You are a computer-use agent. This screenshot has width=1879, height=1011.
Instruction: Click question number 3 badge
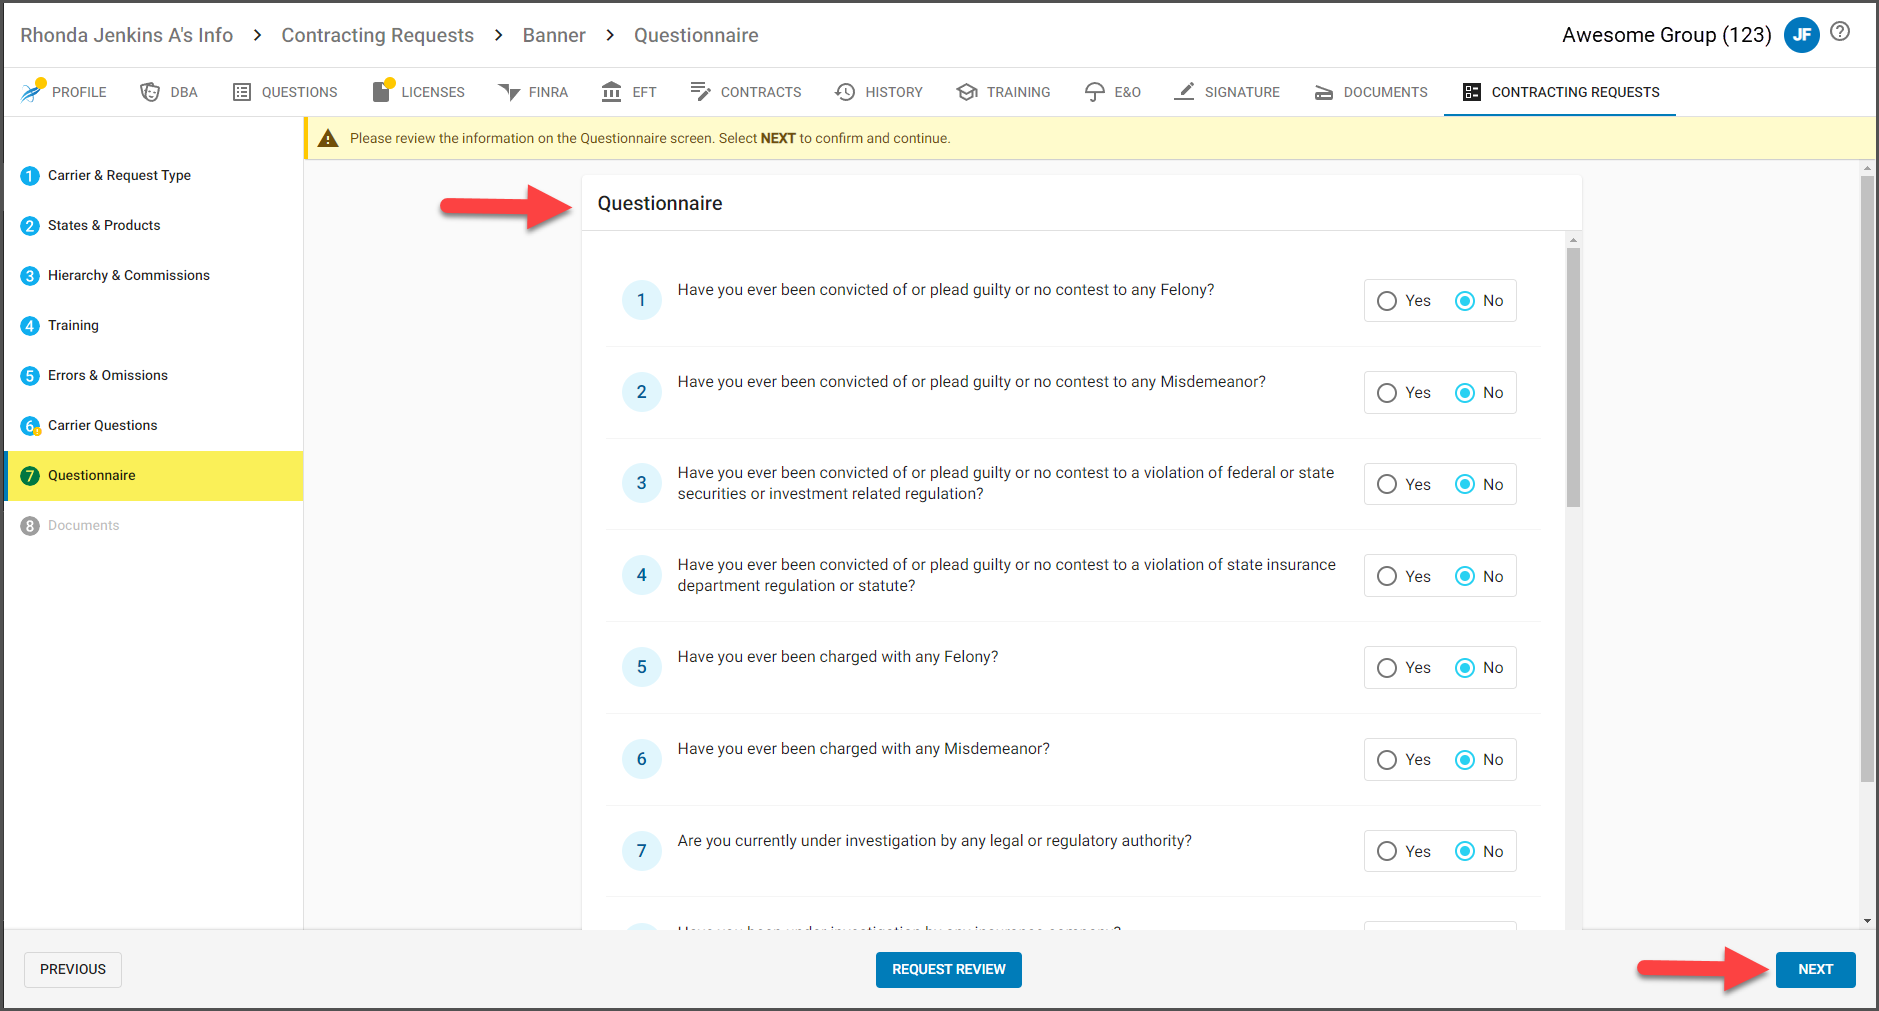pos(642,483)
